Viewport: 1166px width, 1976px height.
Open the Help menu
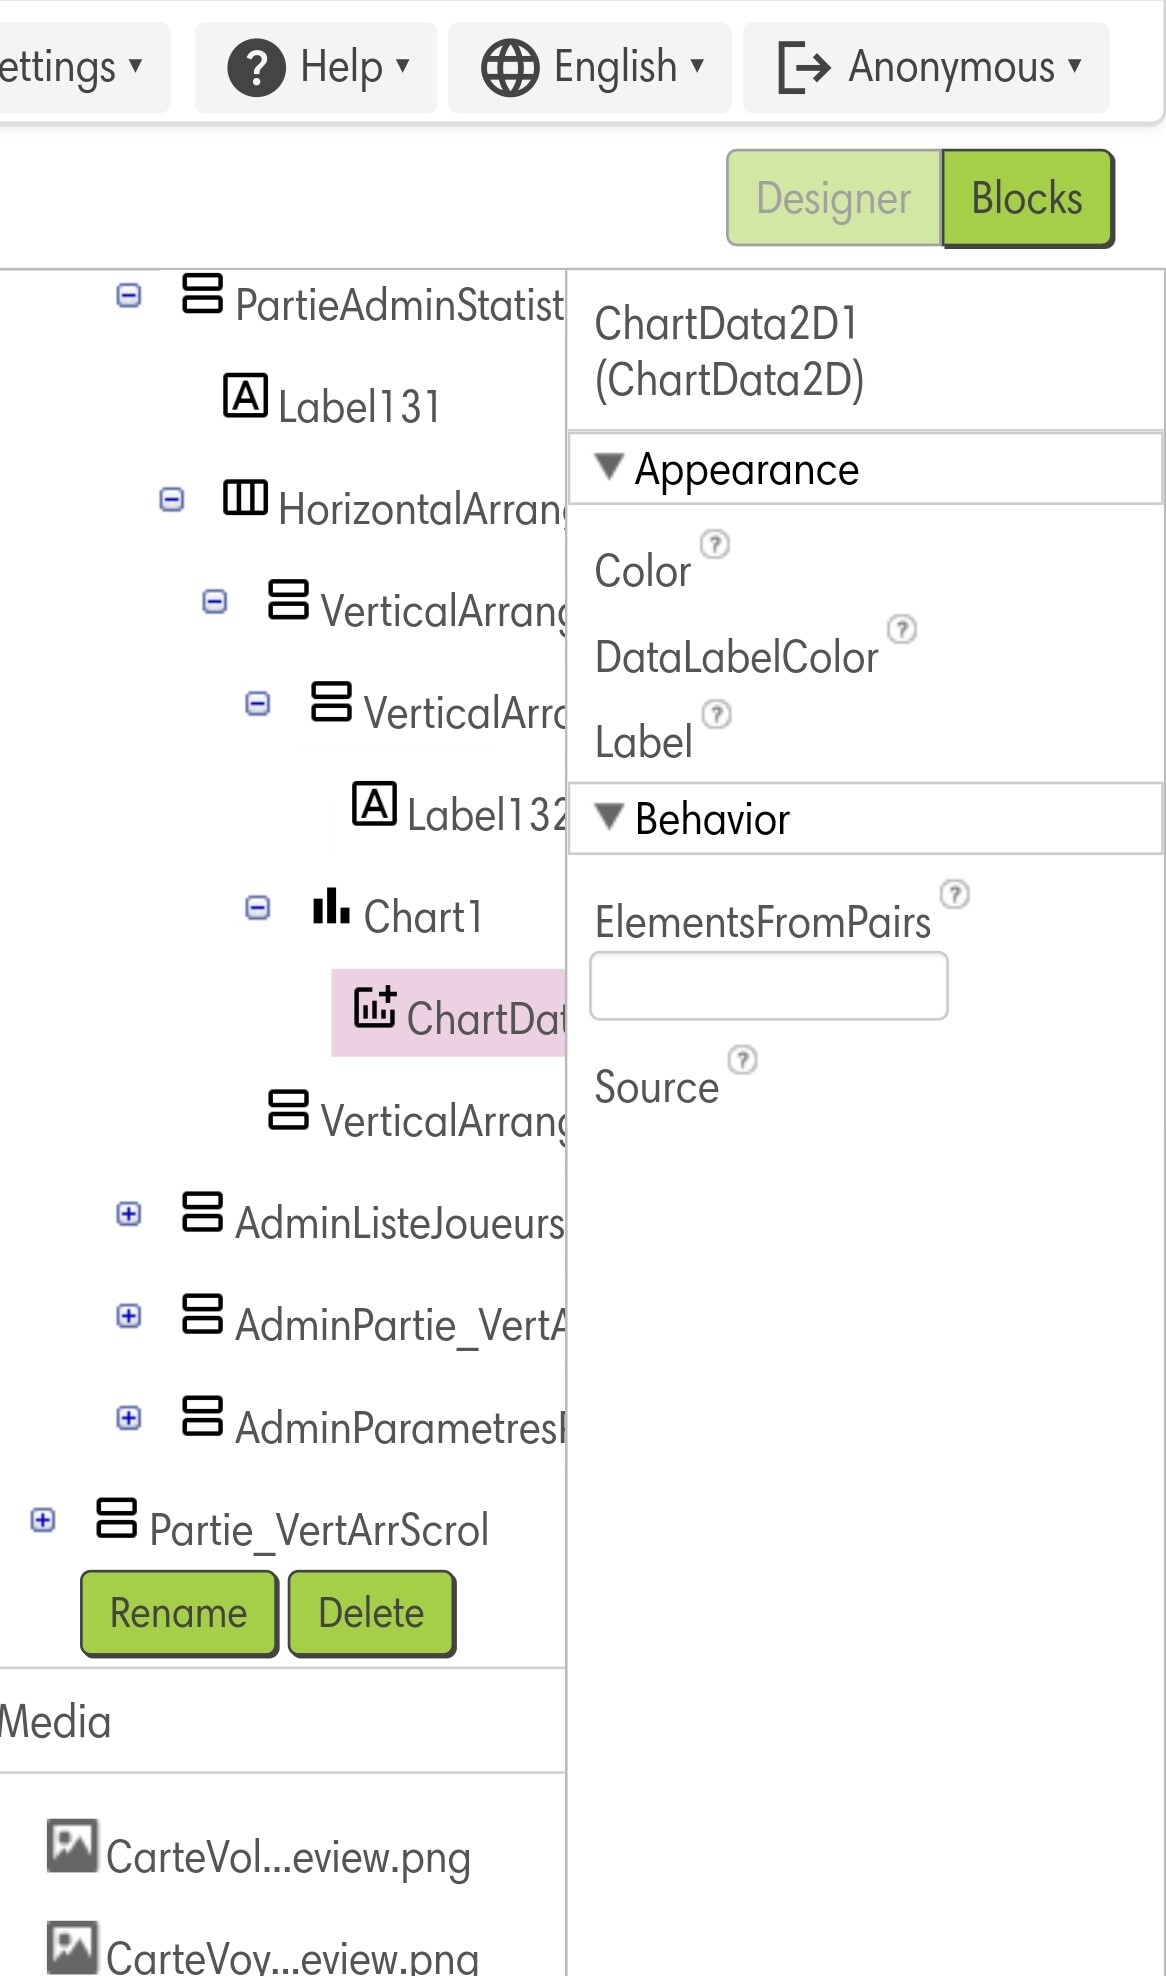point(316,67)
